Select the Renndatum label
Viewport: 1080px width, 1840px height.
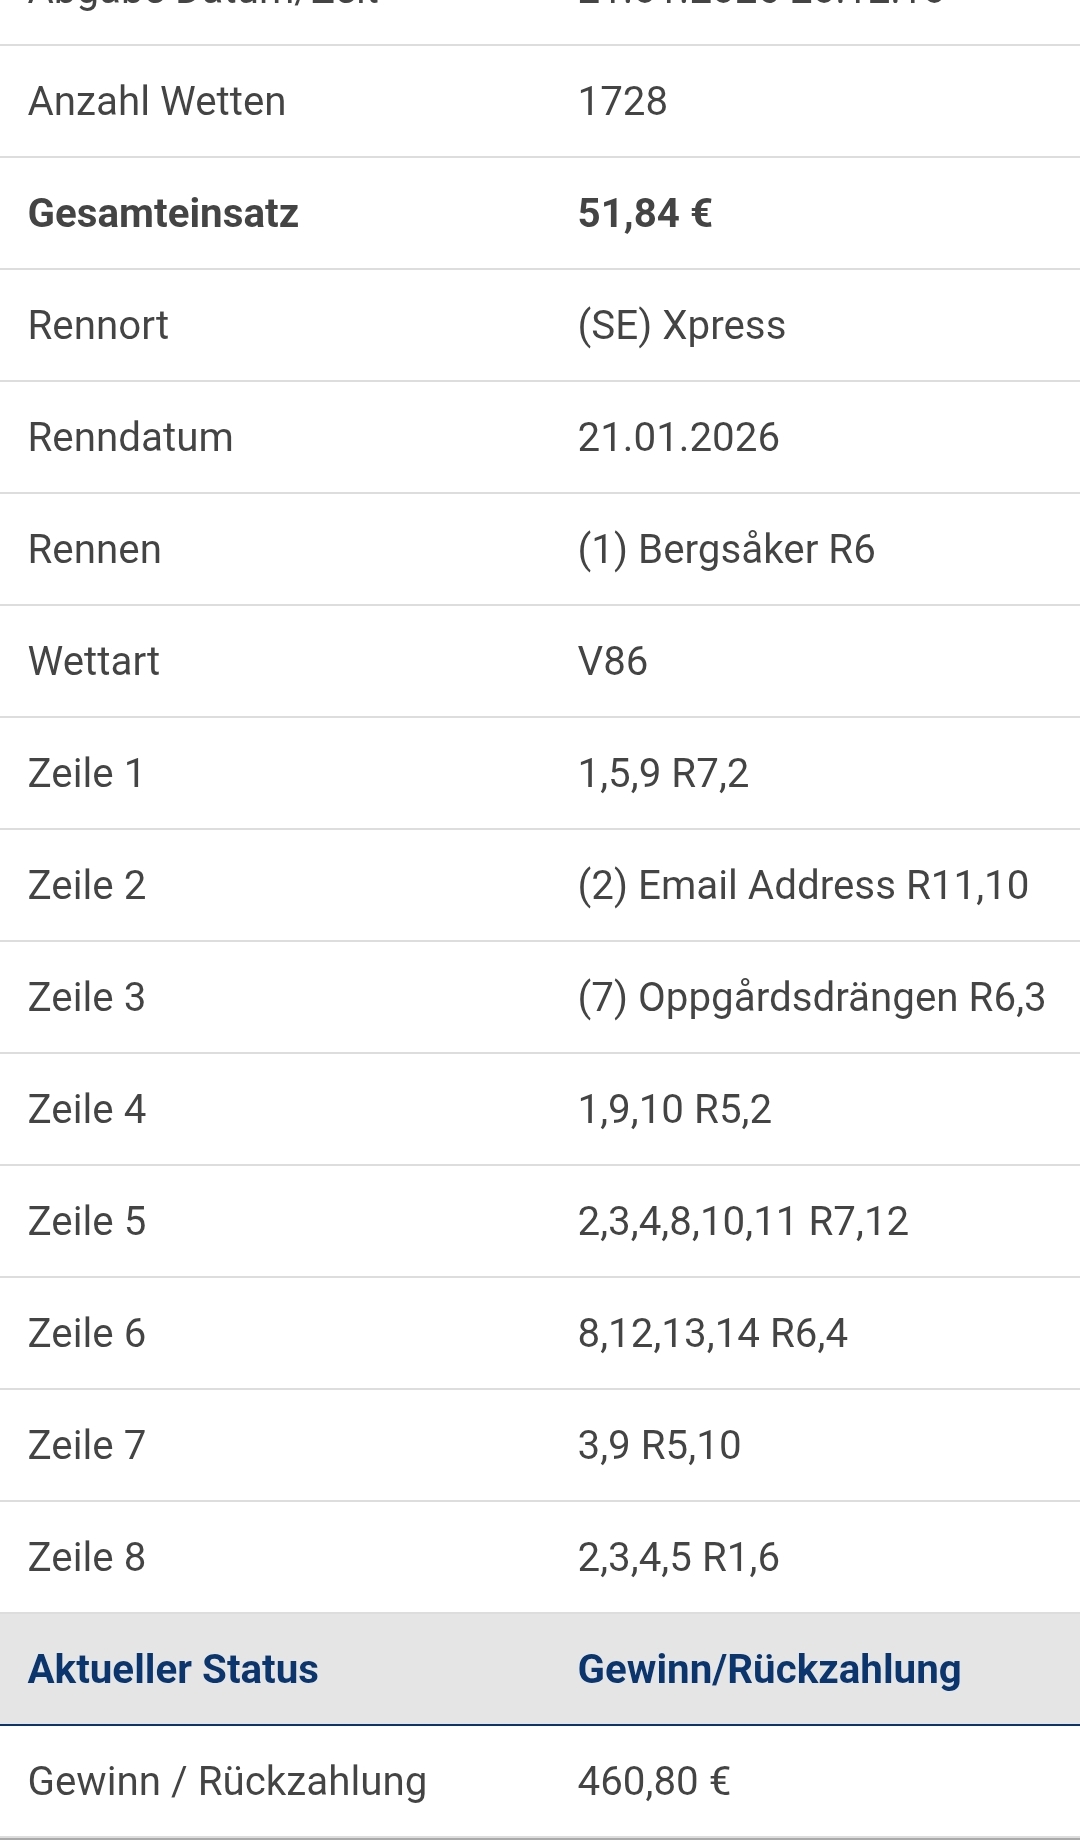tap(130, 437)
